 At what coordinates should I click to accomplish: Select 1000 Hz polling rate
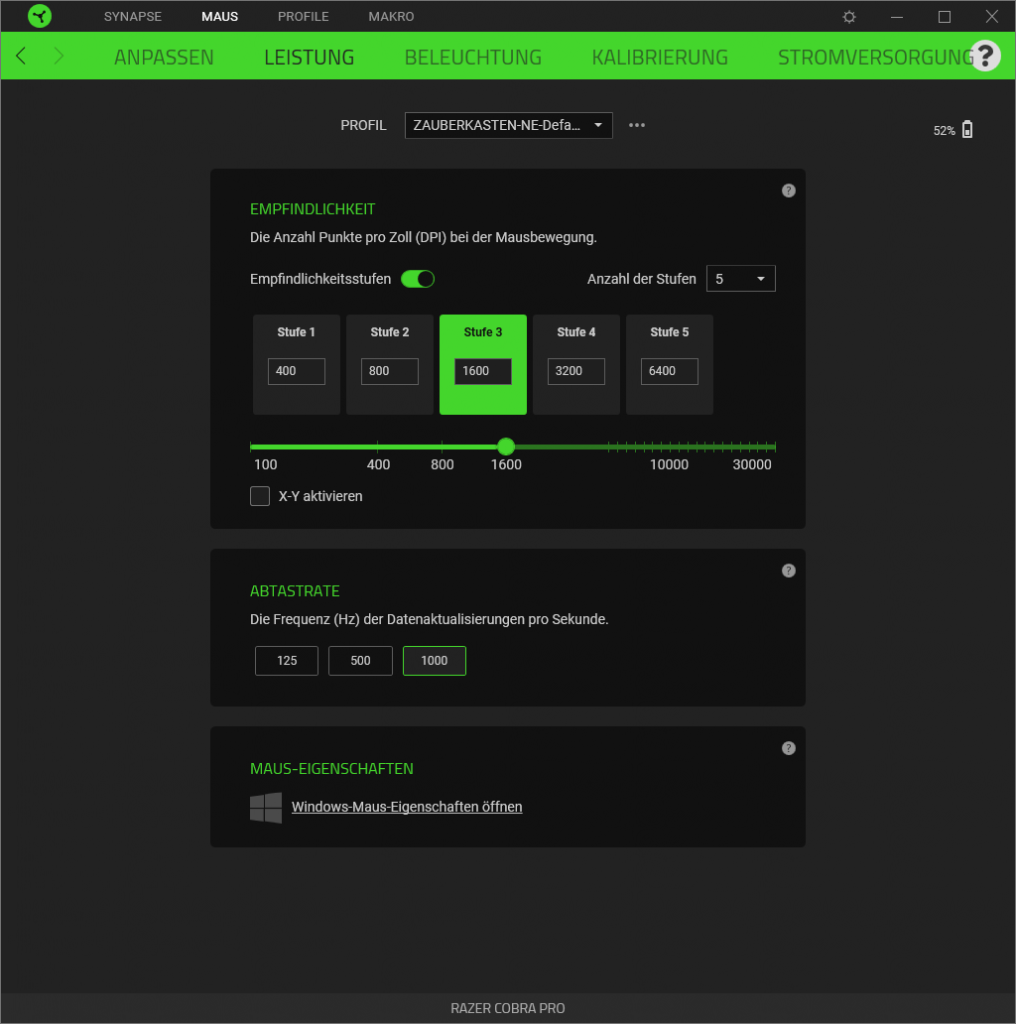434,660
